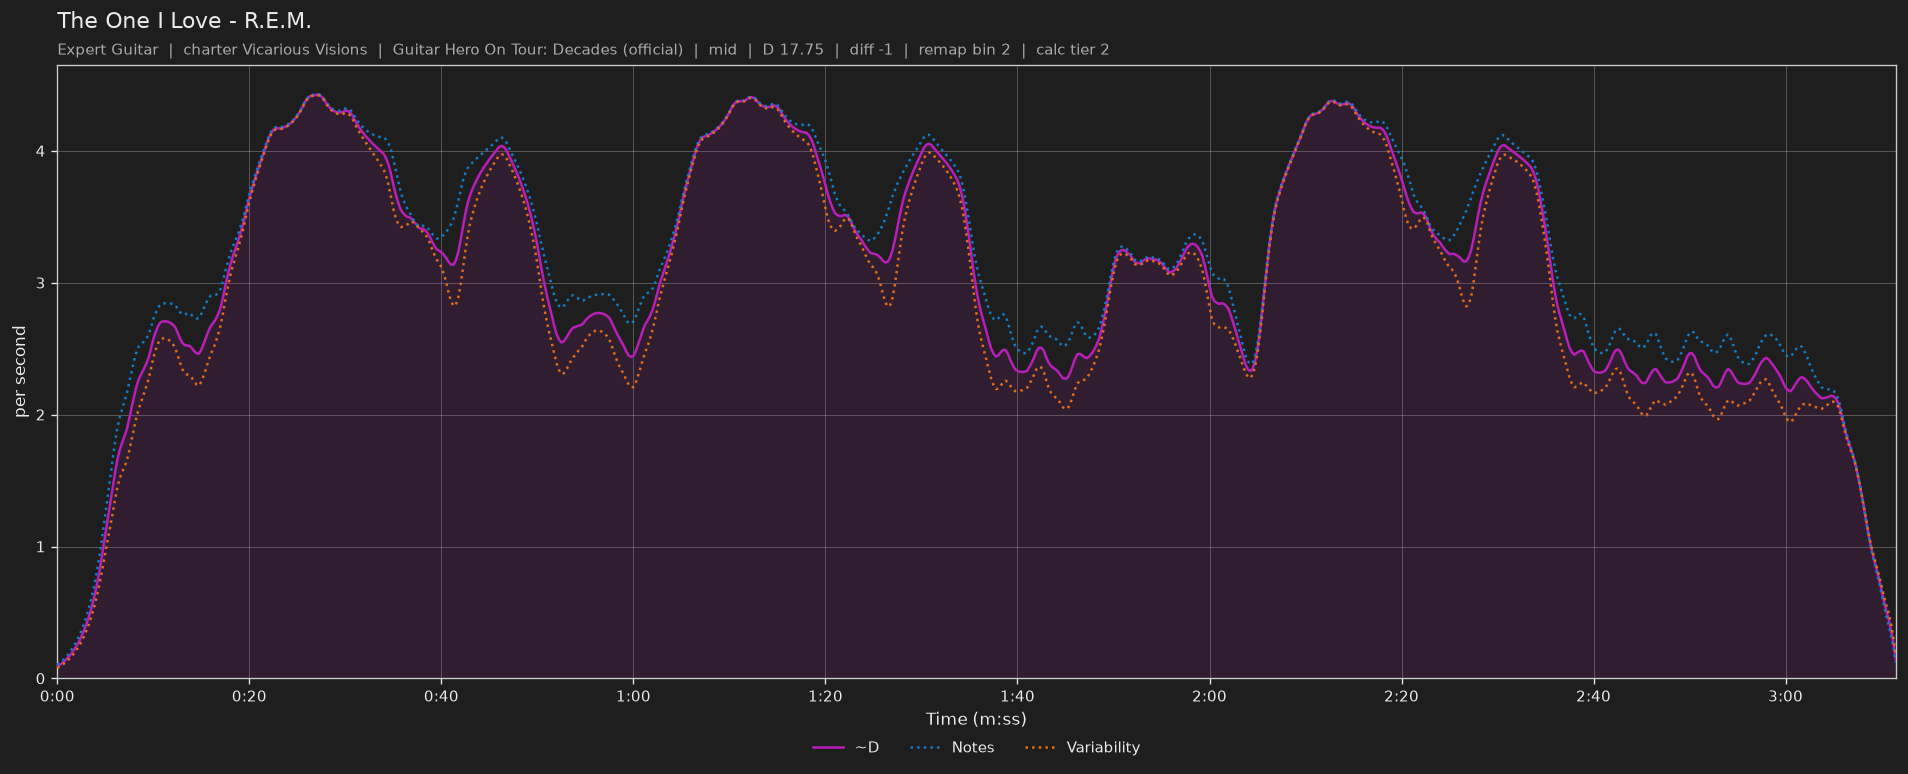
Task: Click the '2:40' x-axis tick label
Action: point(1593,696)
